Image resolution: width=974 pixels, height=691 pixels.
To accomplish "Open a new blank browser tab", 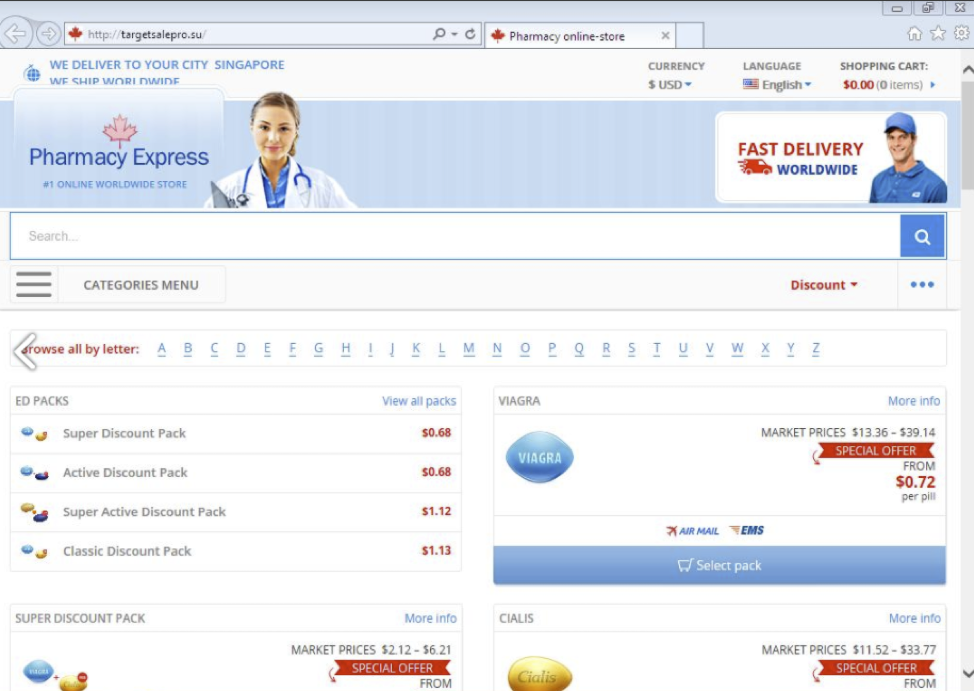I will click(690, 35).
